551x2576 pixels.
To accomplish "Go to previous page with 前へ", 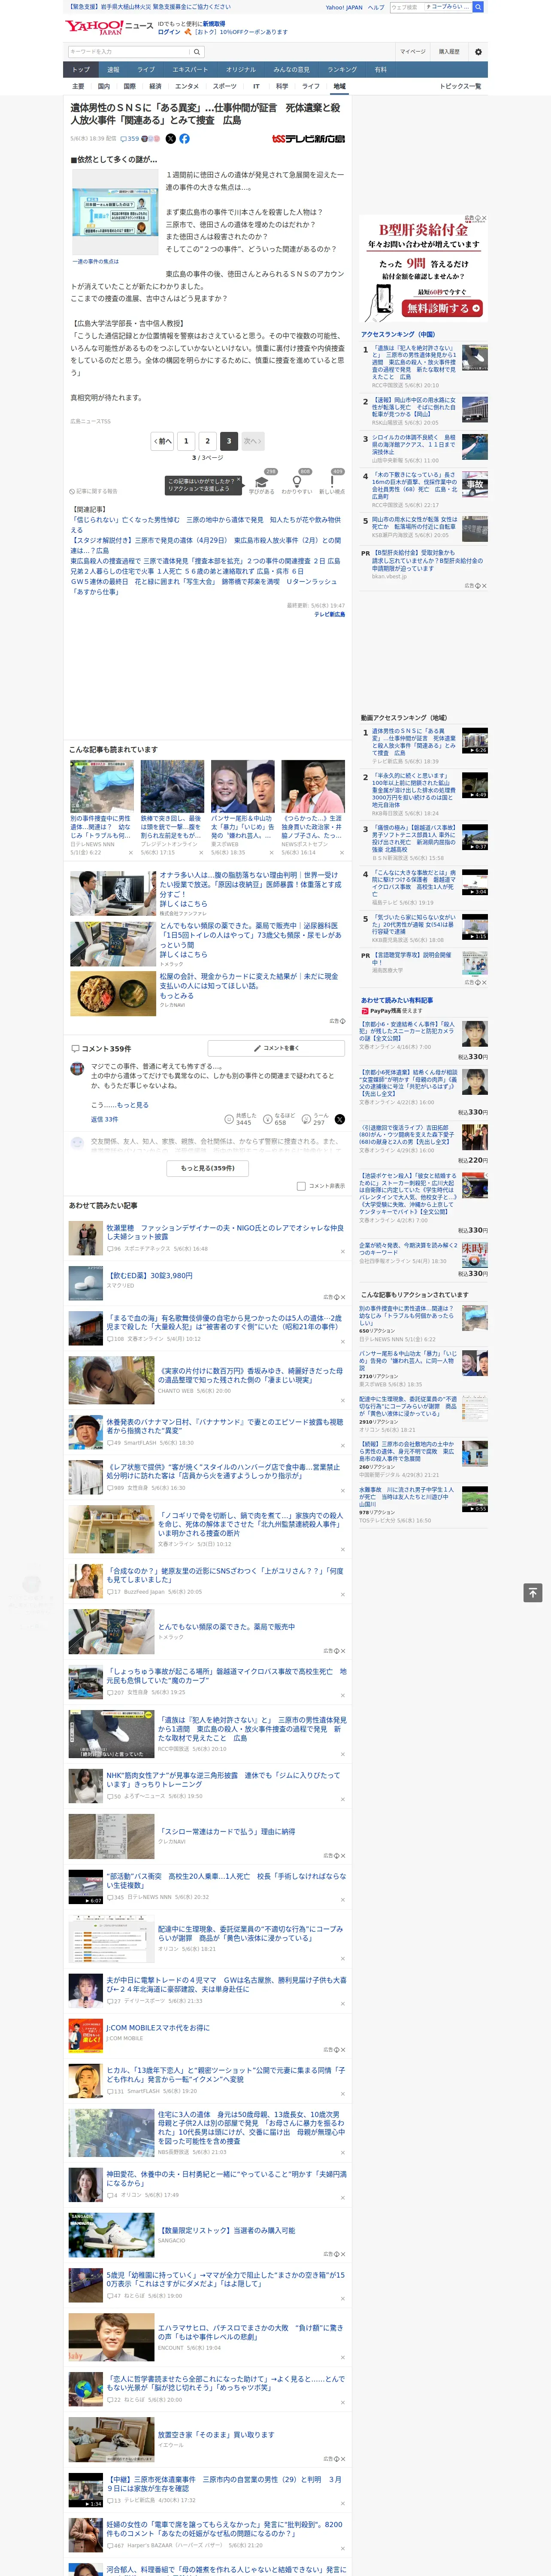I will click(x=163, y=441).
